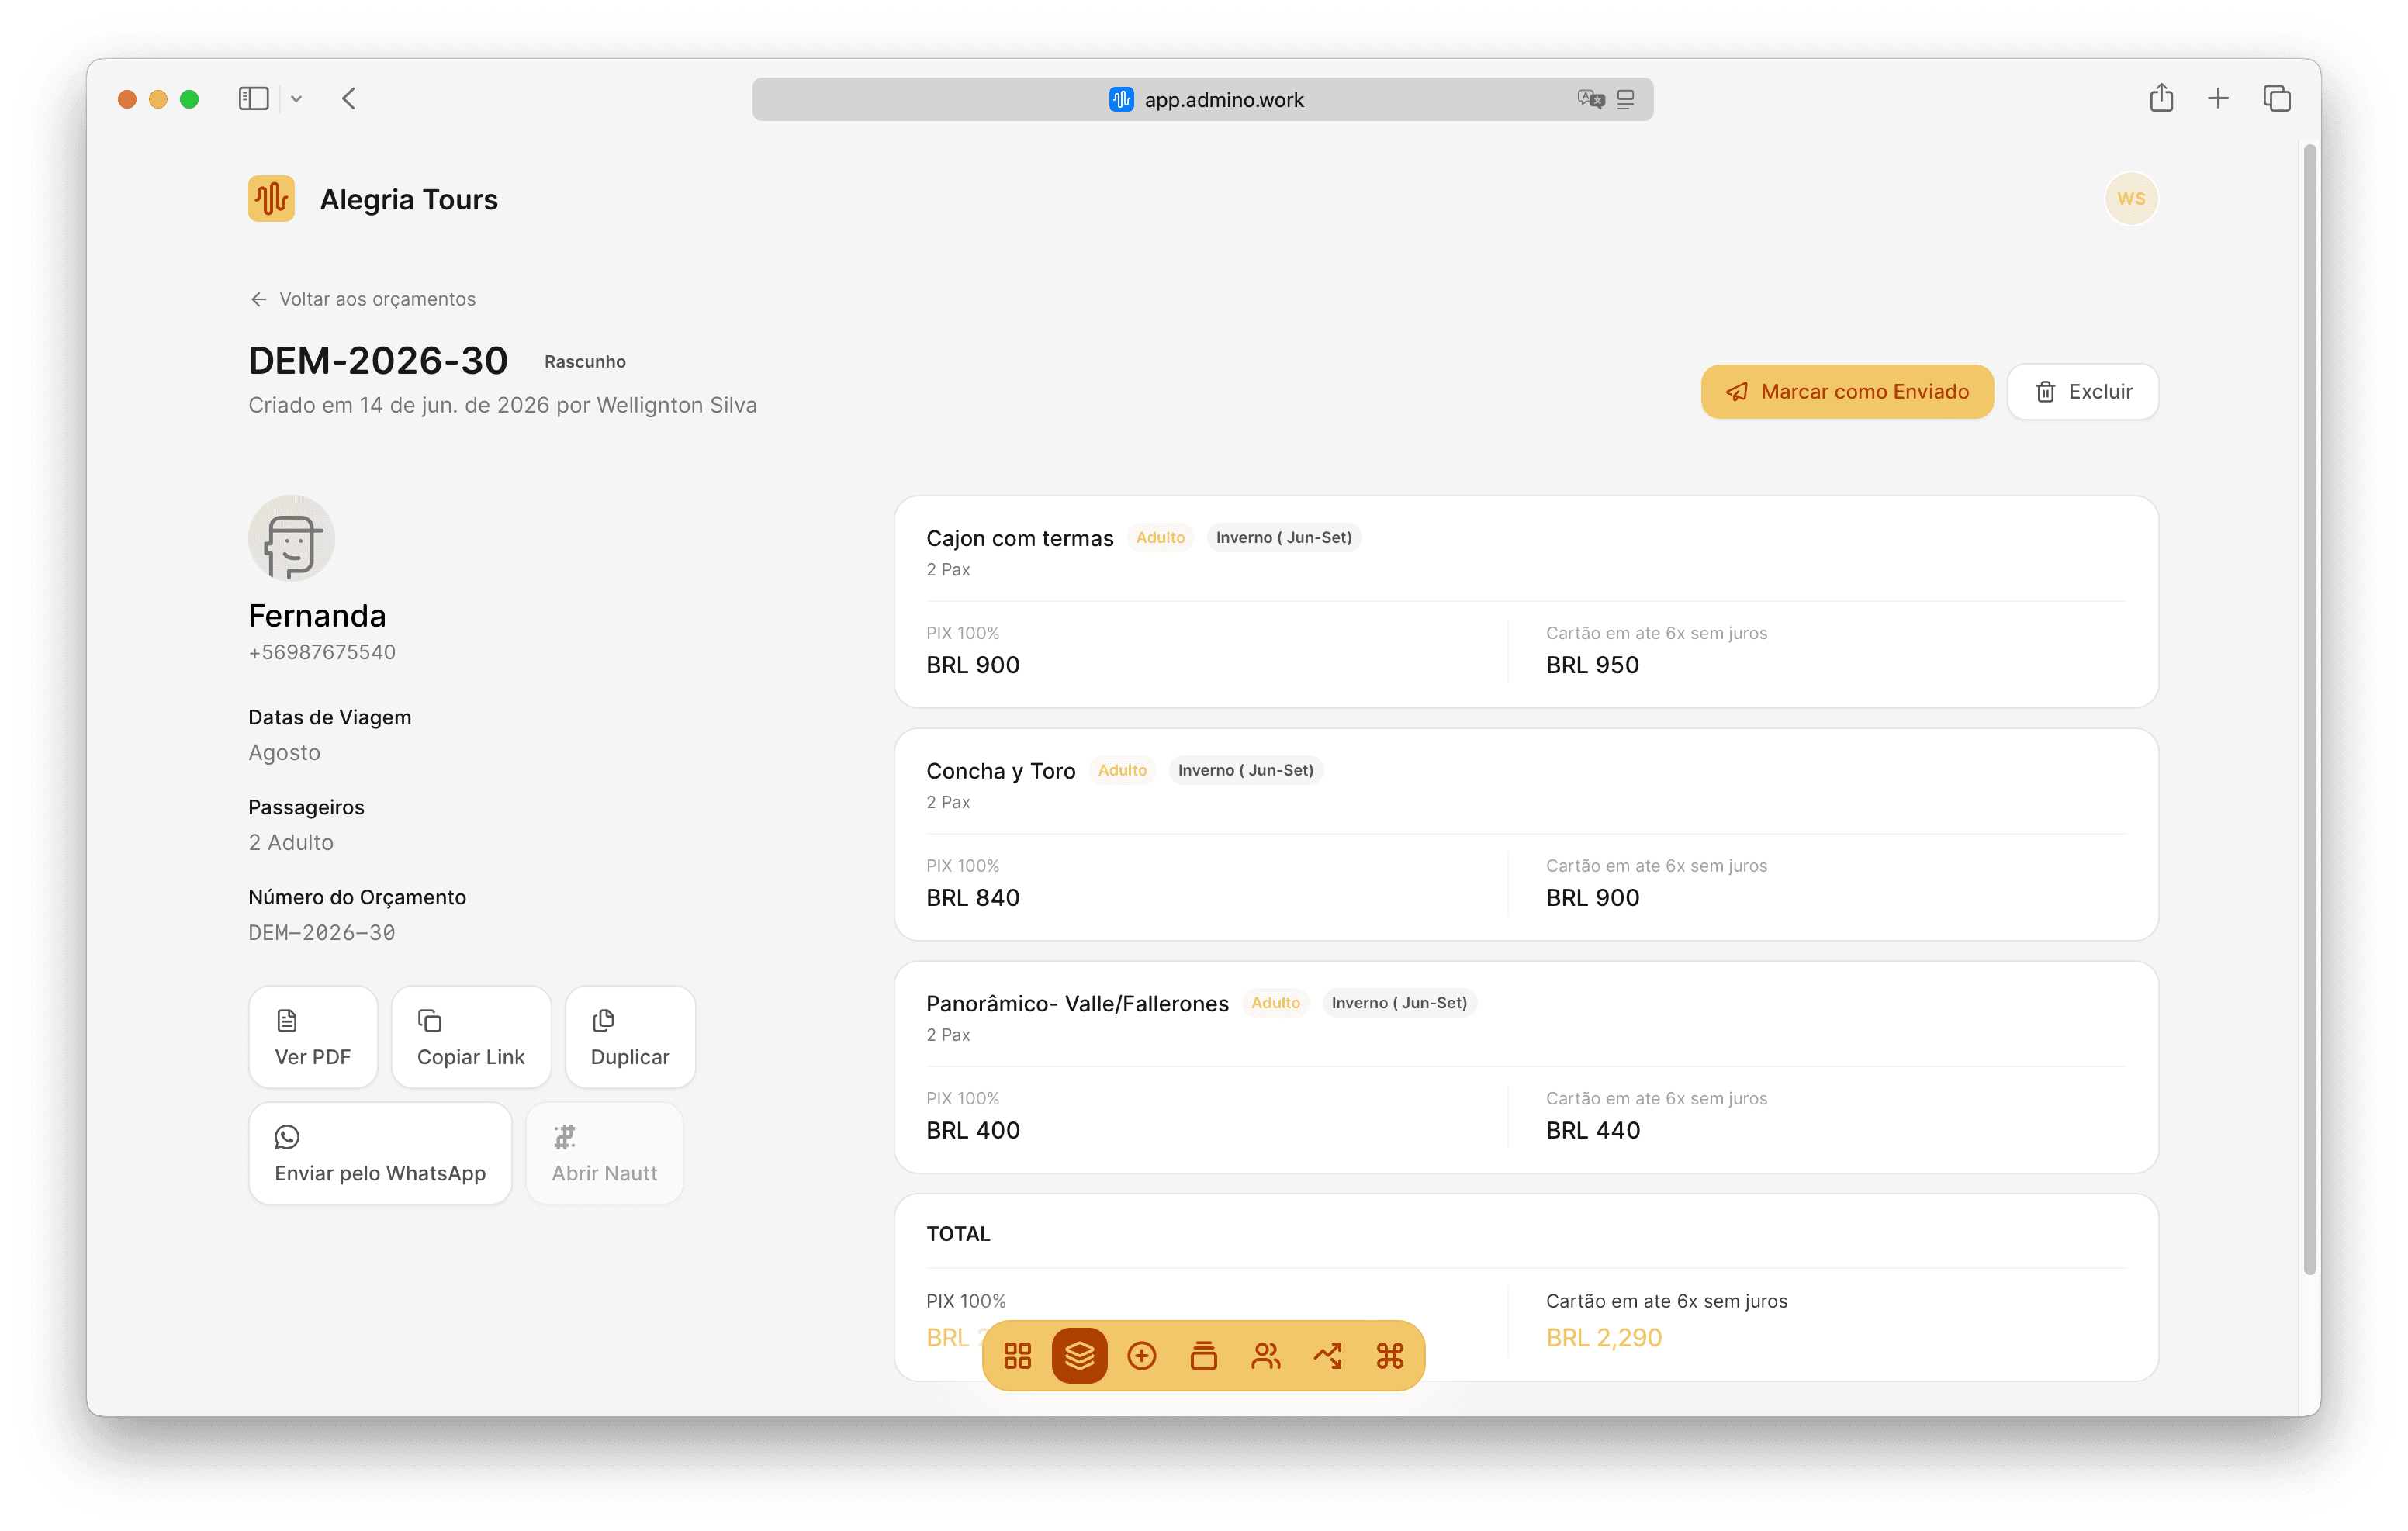Click the shuffle arrows icon in dock
Screen dimensions: 2408x1531
click(x=1327, y=1355)
